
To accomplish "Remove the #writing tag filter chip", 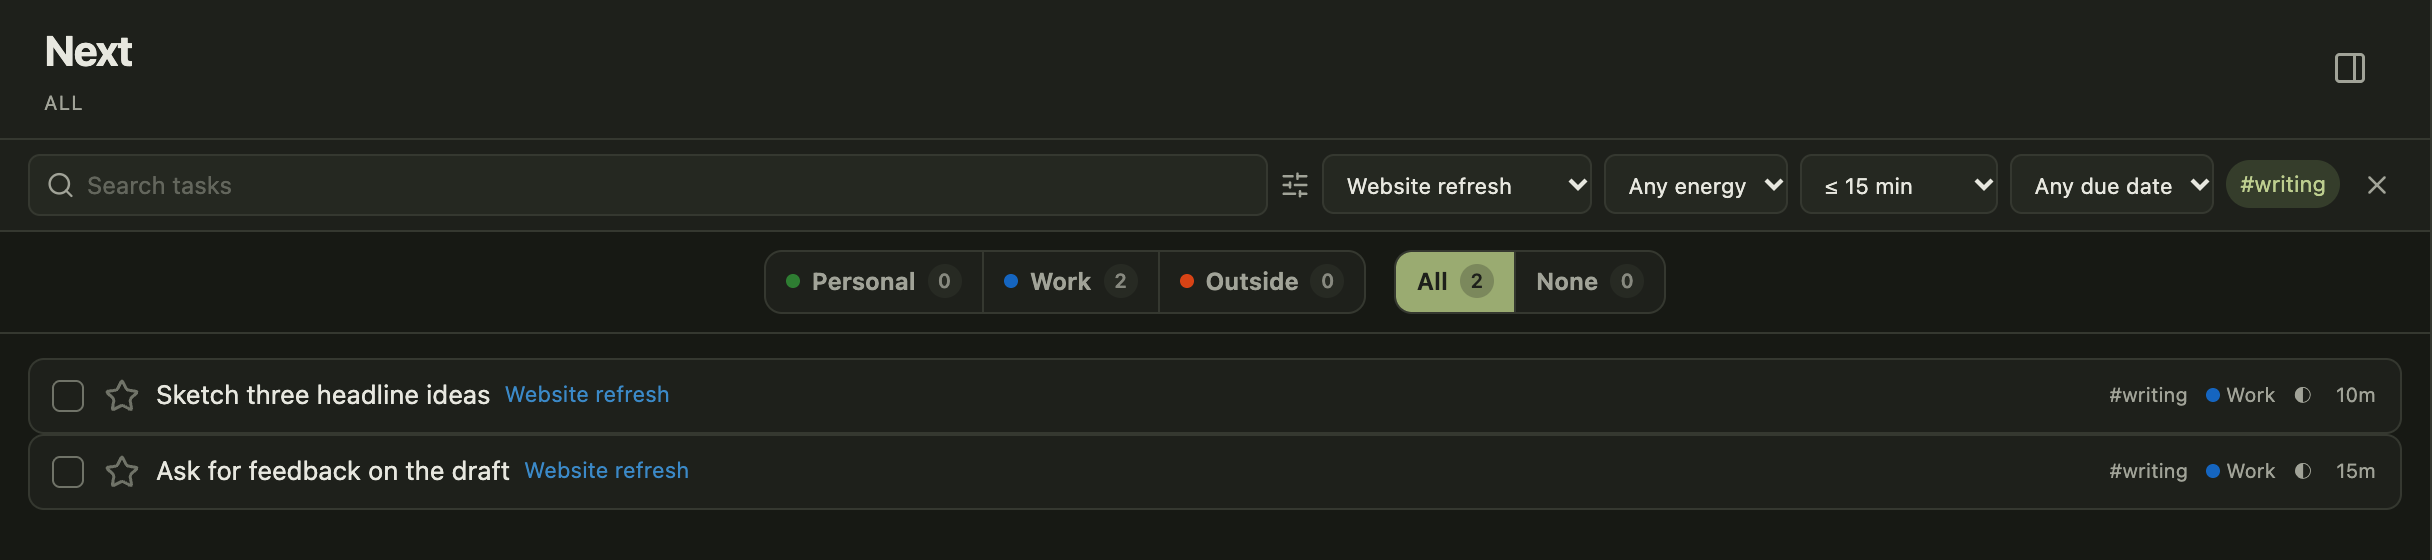I will (x=2283, y=184).
